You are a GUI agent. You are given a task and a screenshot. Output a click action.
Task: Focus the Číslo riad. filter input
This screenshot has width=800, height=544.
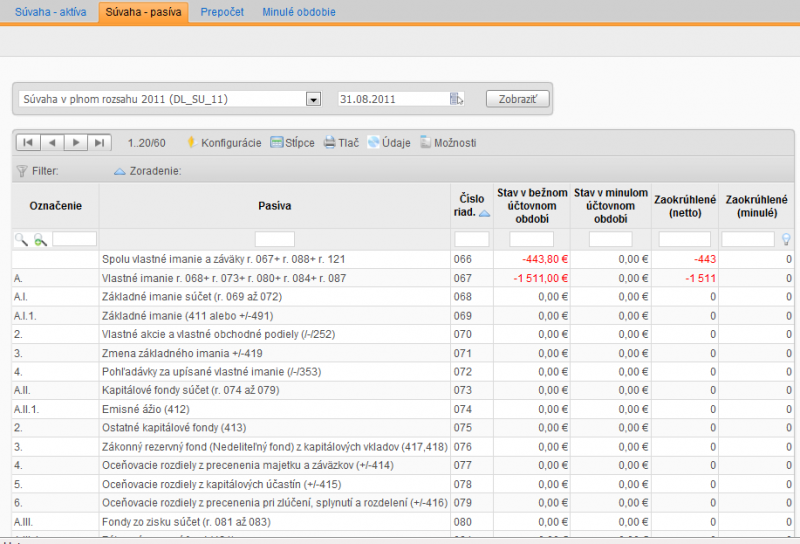471,238
